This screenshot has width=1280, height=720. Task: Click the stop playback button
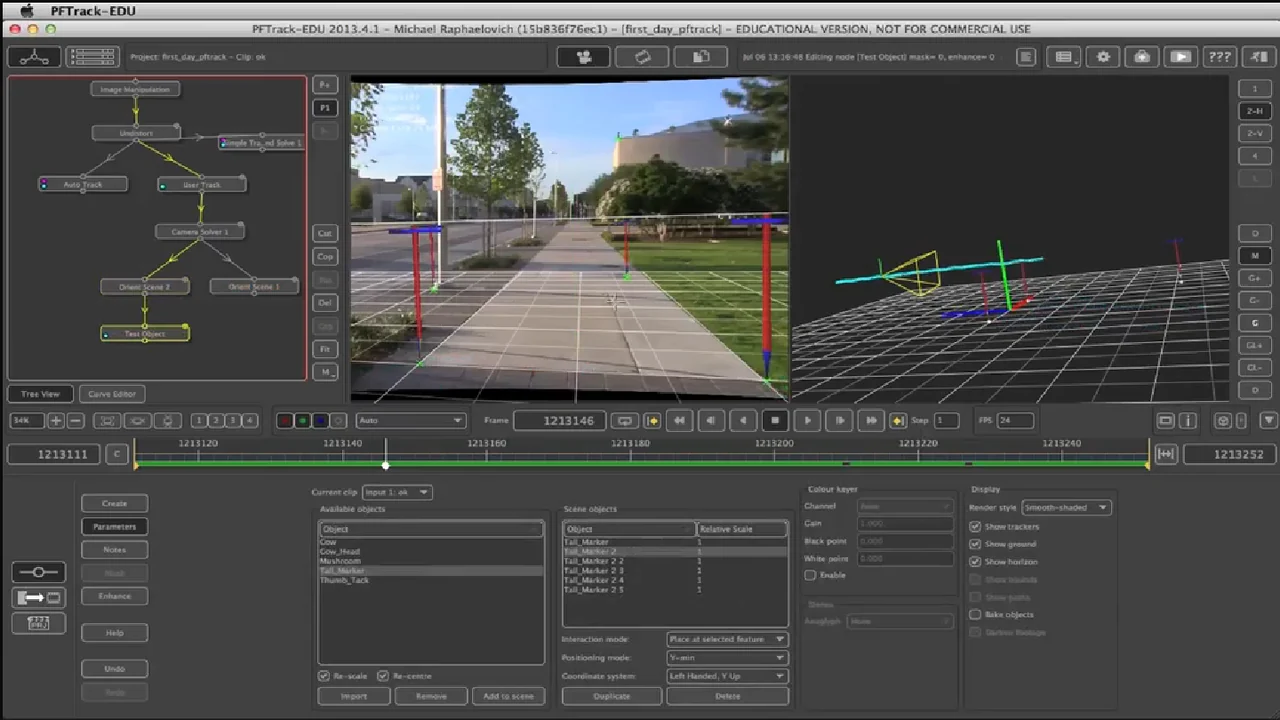click(775, 421)
